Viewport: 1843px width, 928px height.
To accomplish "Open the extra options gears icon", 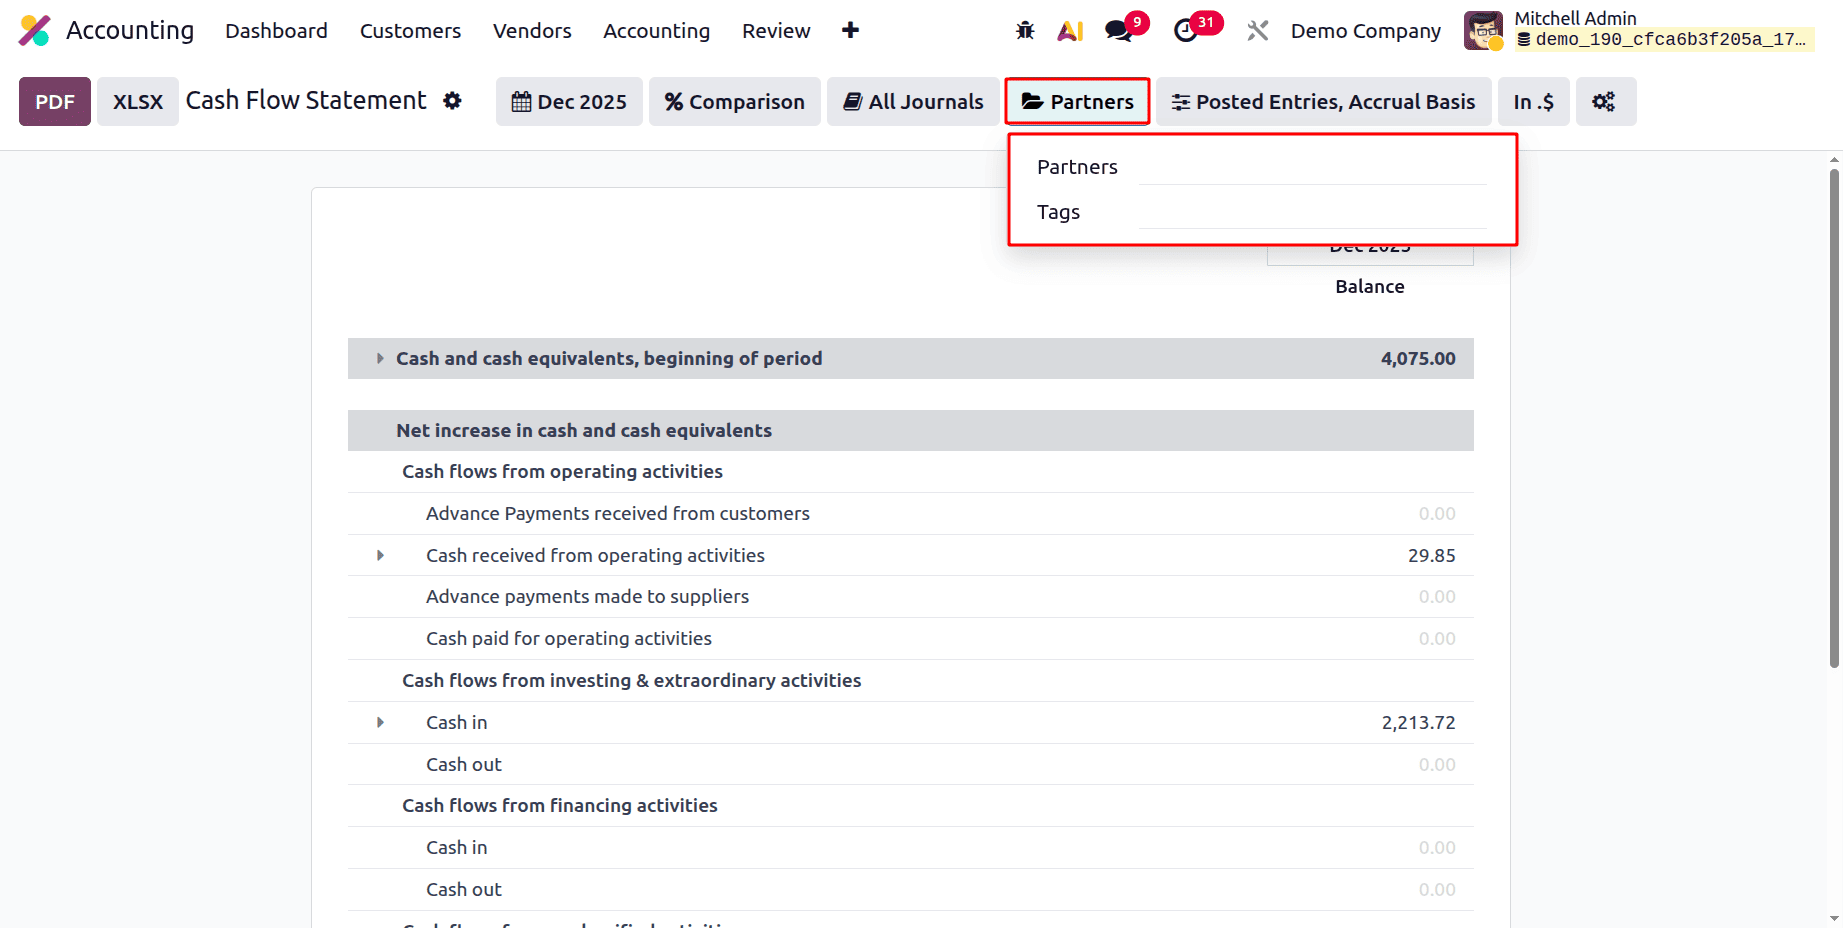I will (1605, 101).
